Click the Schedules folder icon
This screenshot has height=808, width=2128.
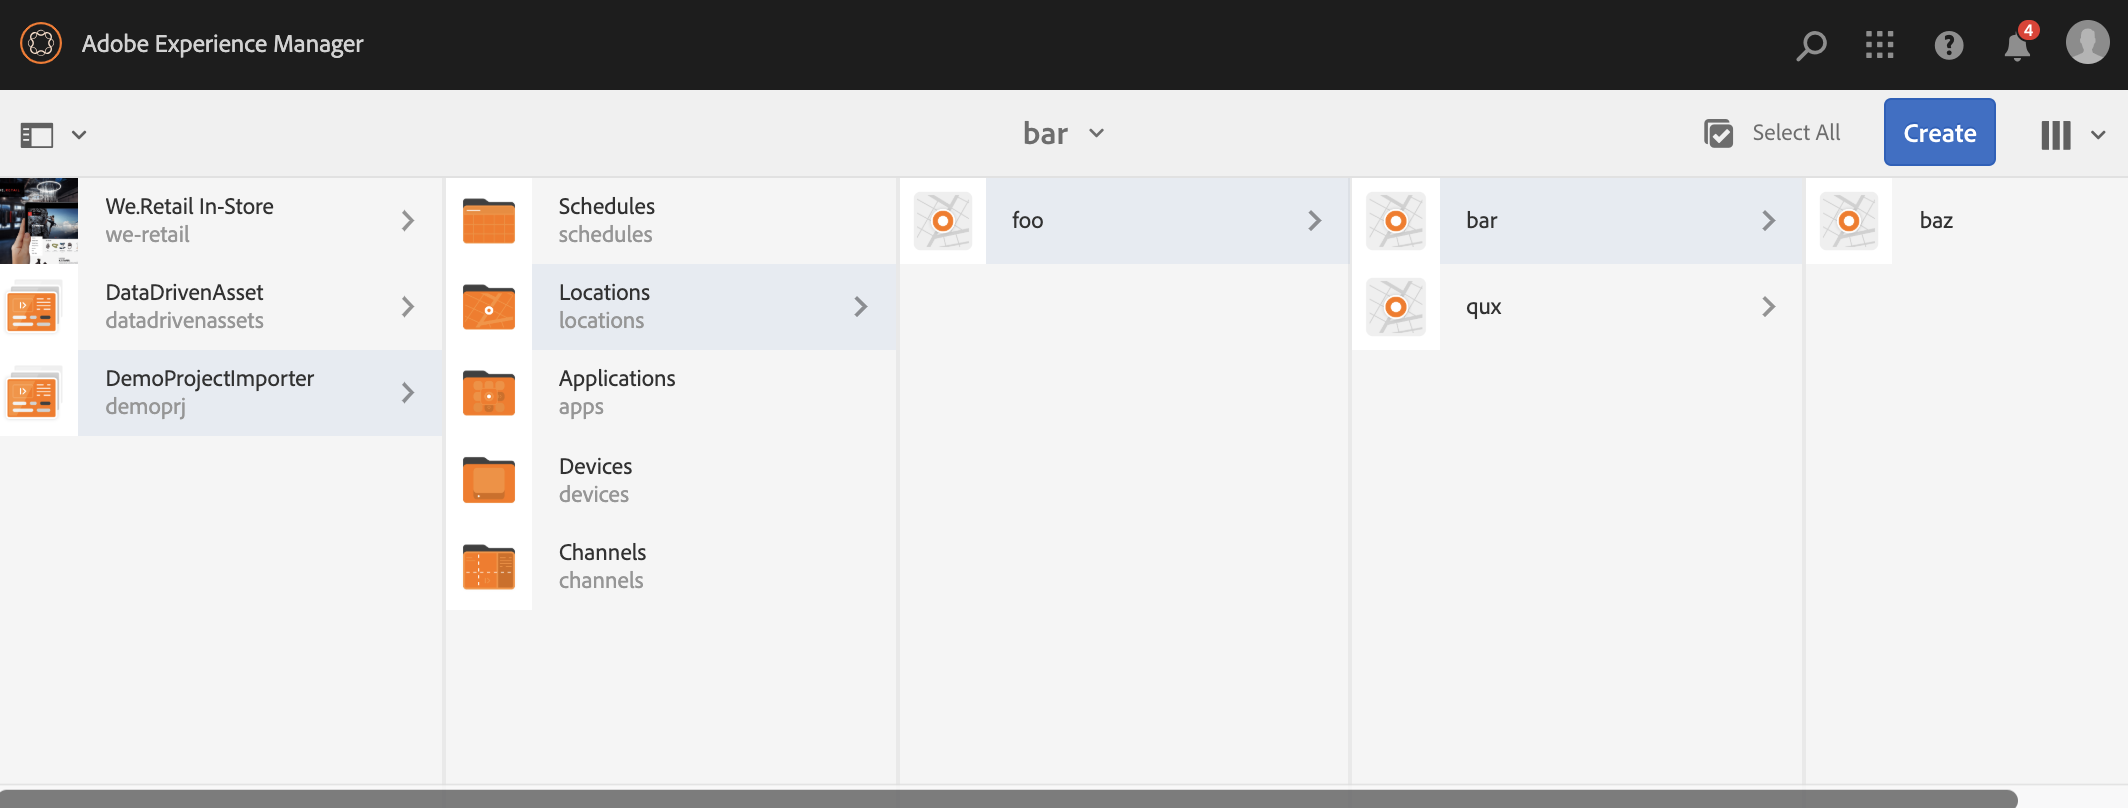489,221
